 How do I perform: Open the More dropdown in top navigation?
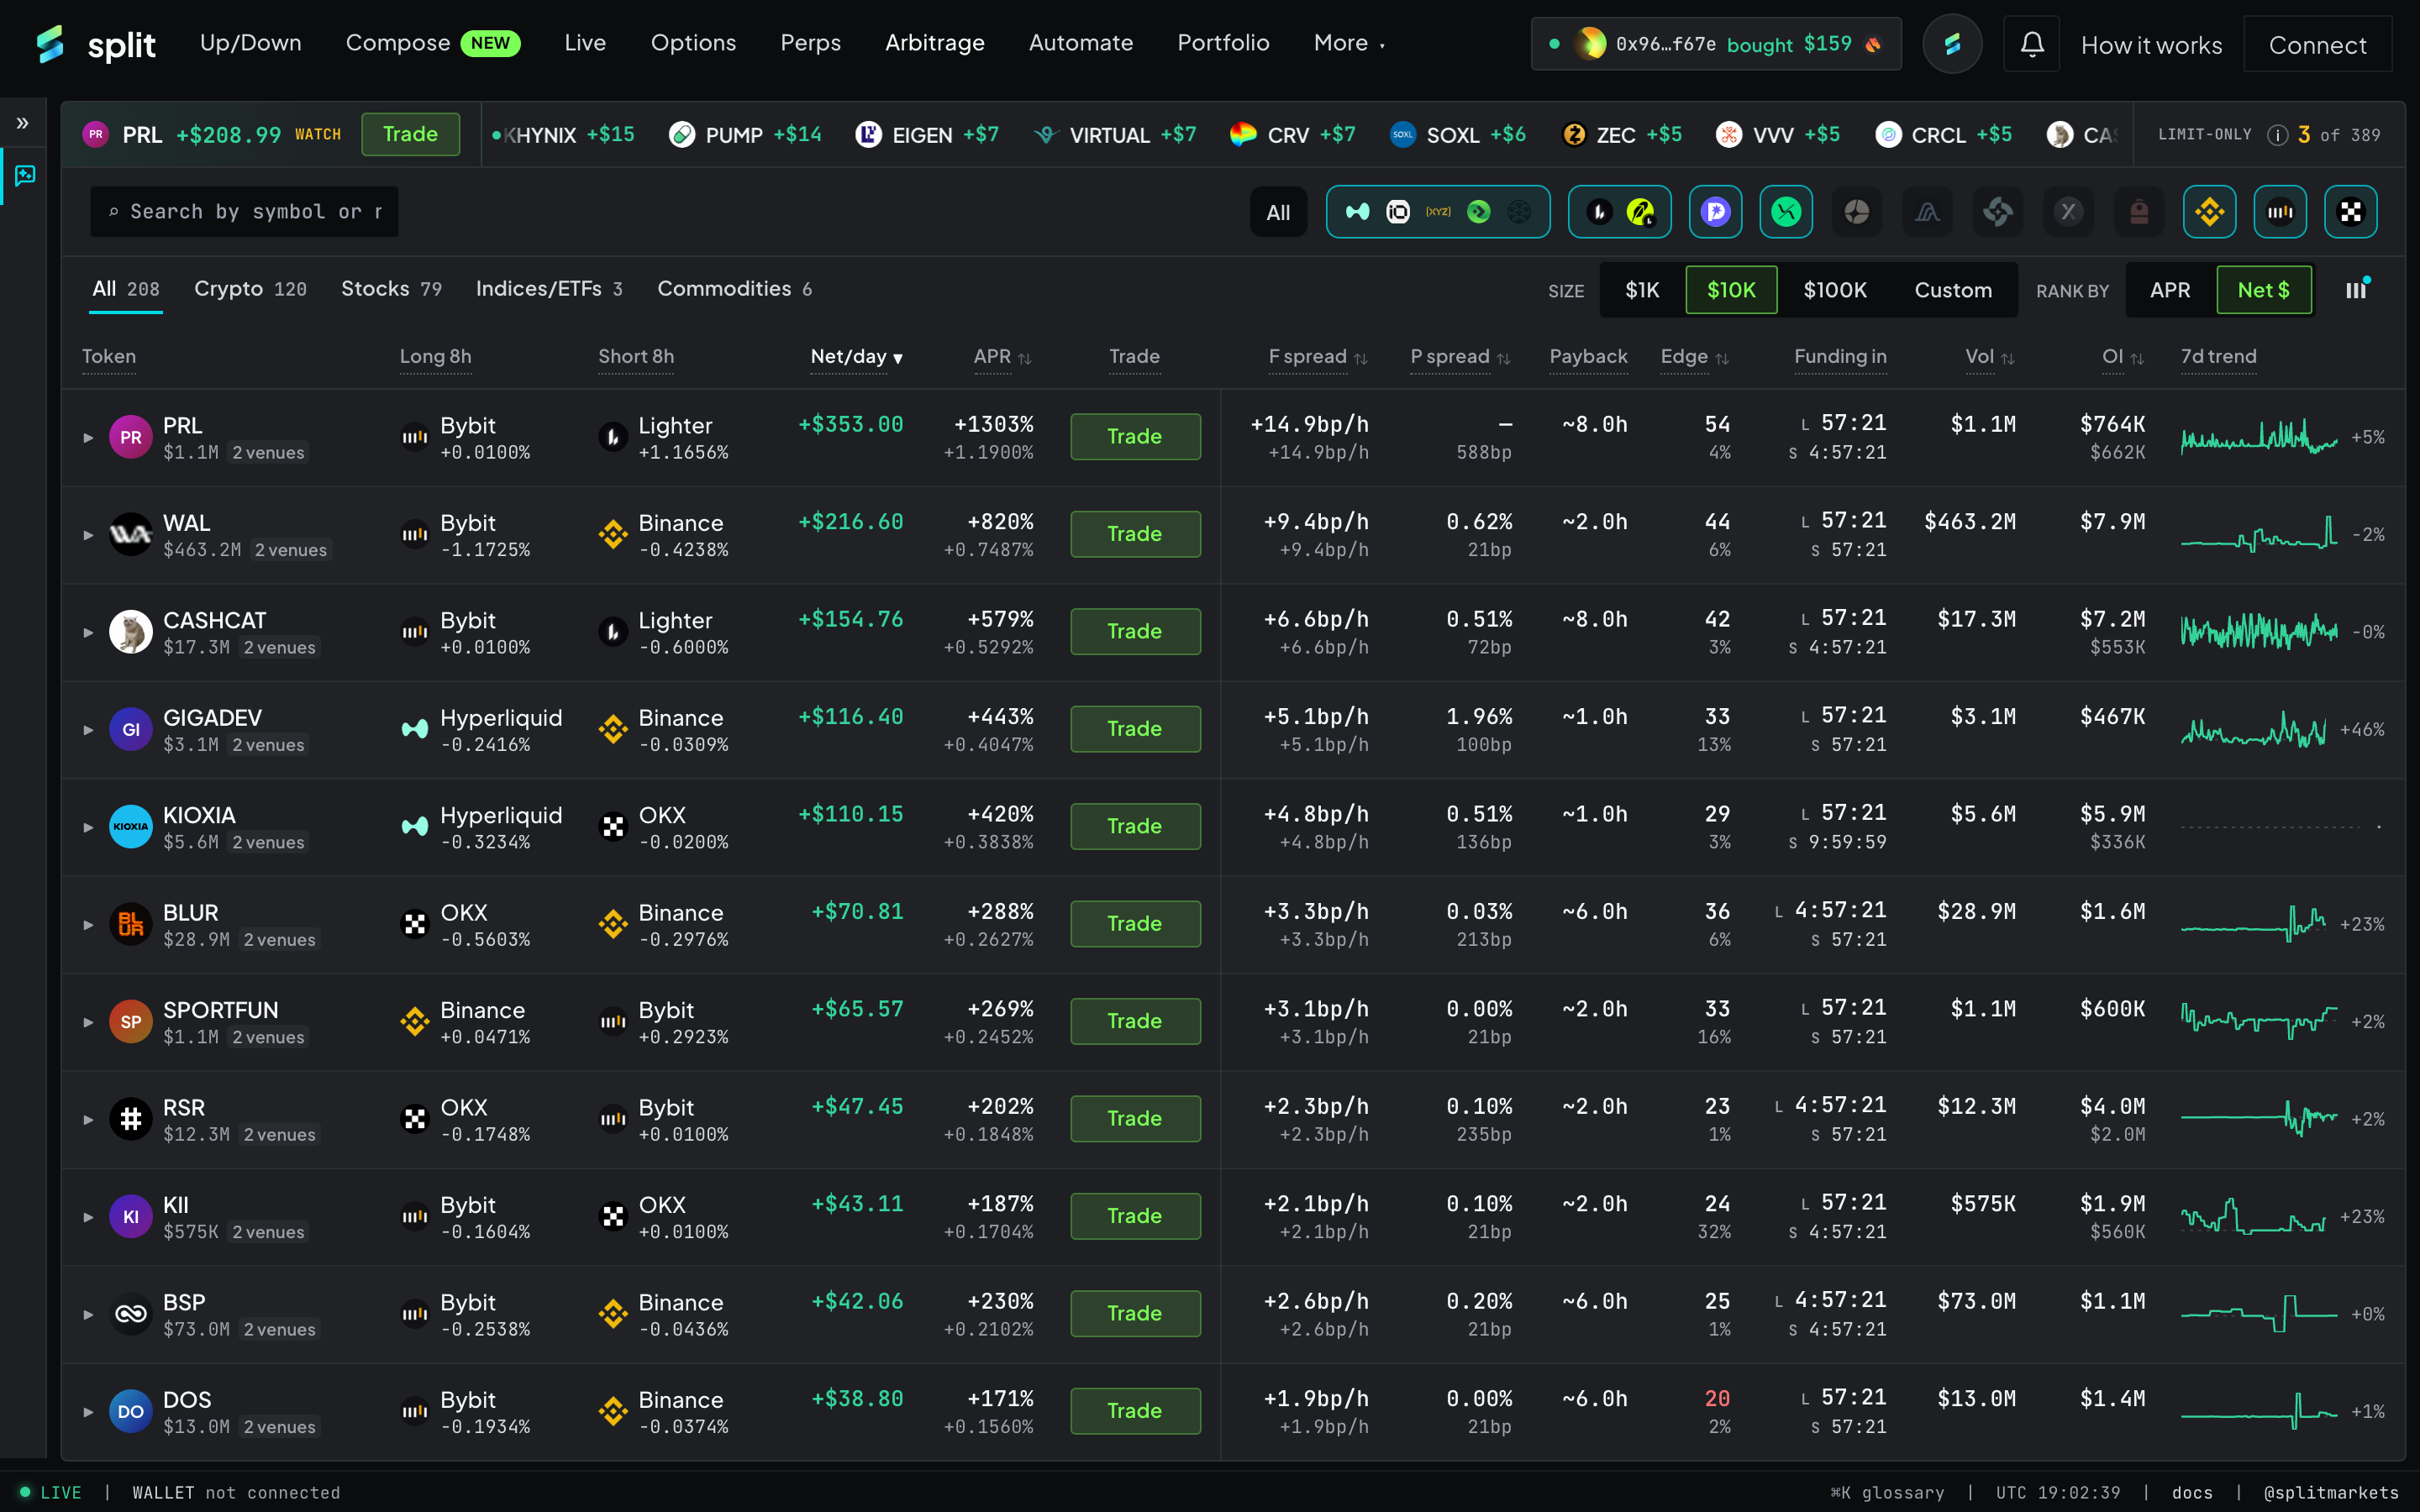click(1349, 43)
